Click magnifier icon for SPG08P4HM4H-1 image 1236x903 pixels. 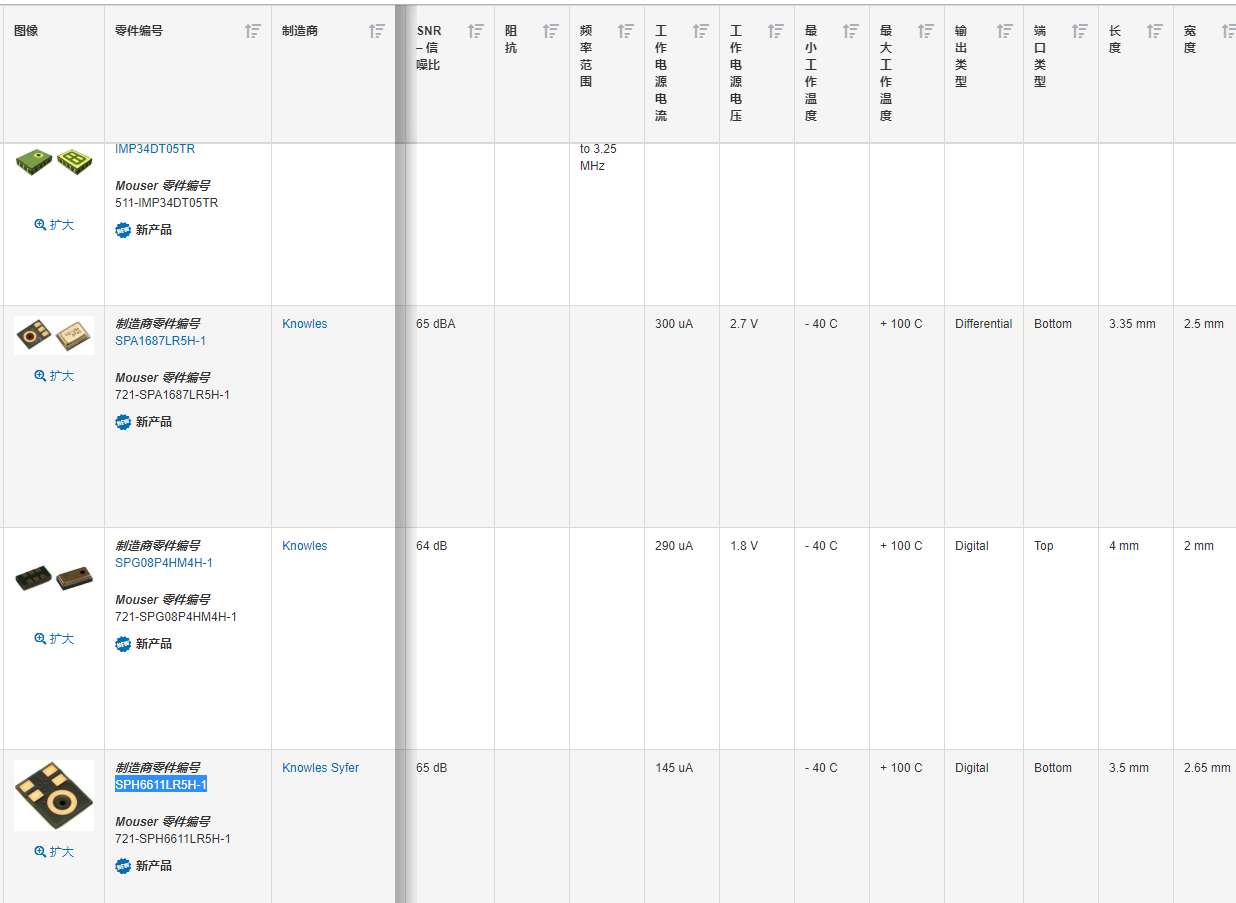pyautogui.click(x=40, y=638)
